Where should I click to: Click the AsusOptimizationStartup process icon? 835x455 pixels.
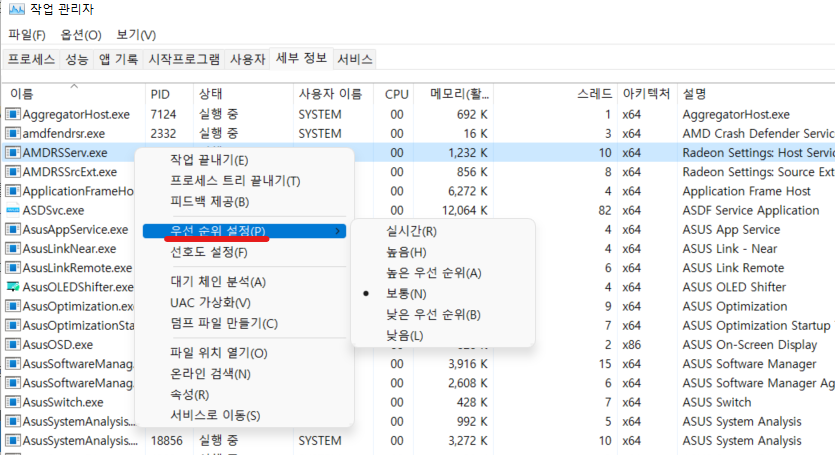(13, 325)
